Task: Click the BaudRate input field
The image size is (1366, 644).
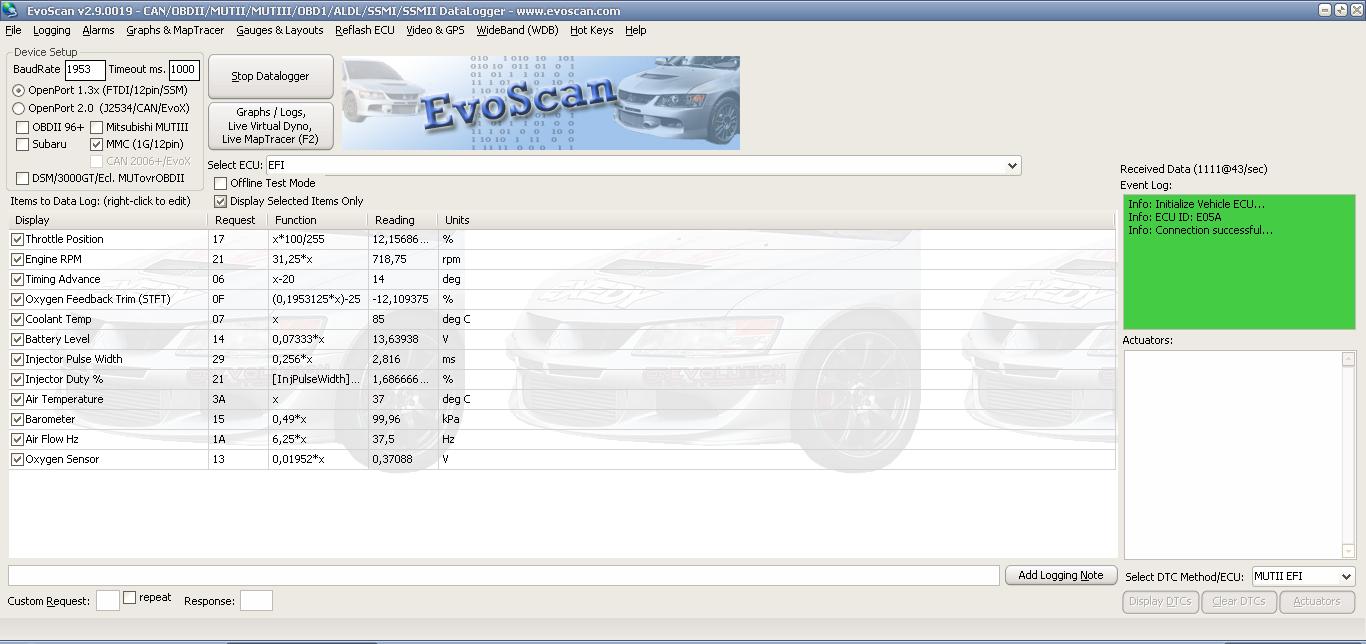Action: coord(85,70)
